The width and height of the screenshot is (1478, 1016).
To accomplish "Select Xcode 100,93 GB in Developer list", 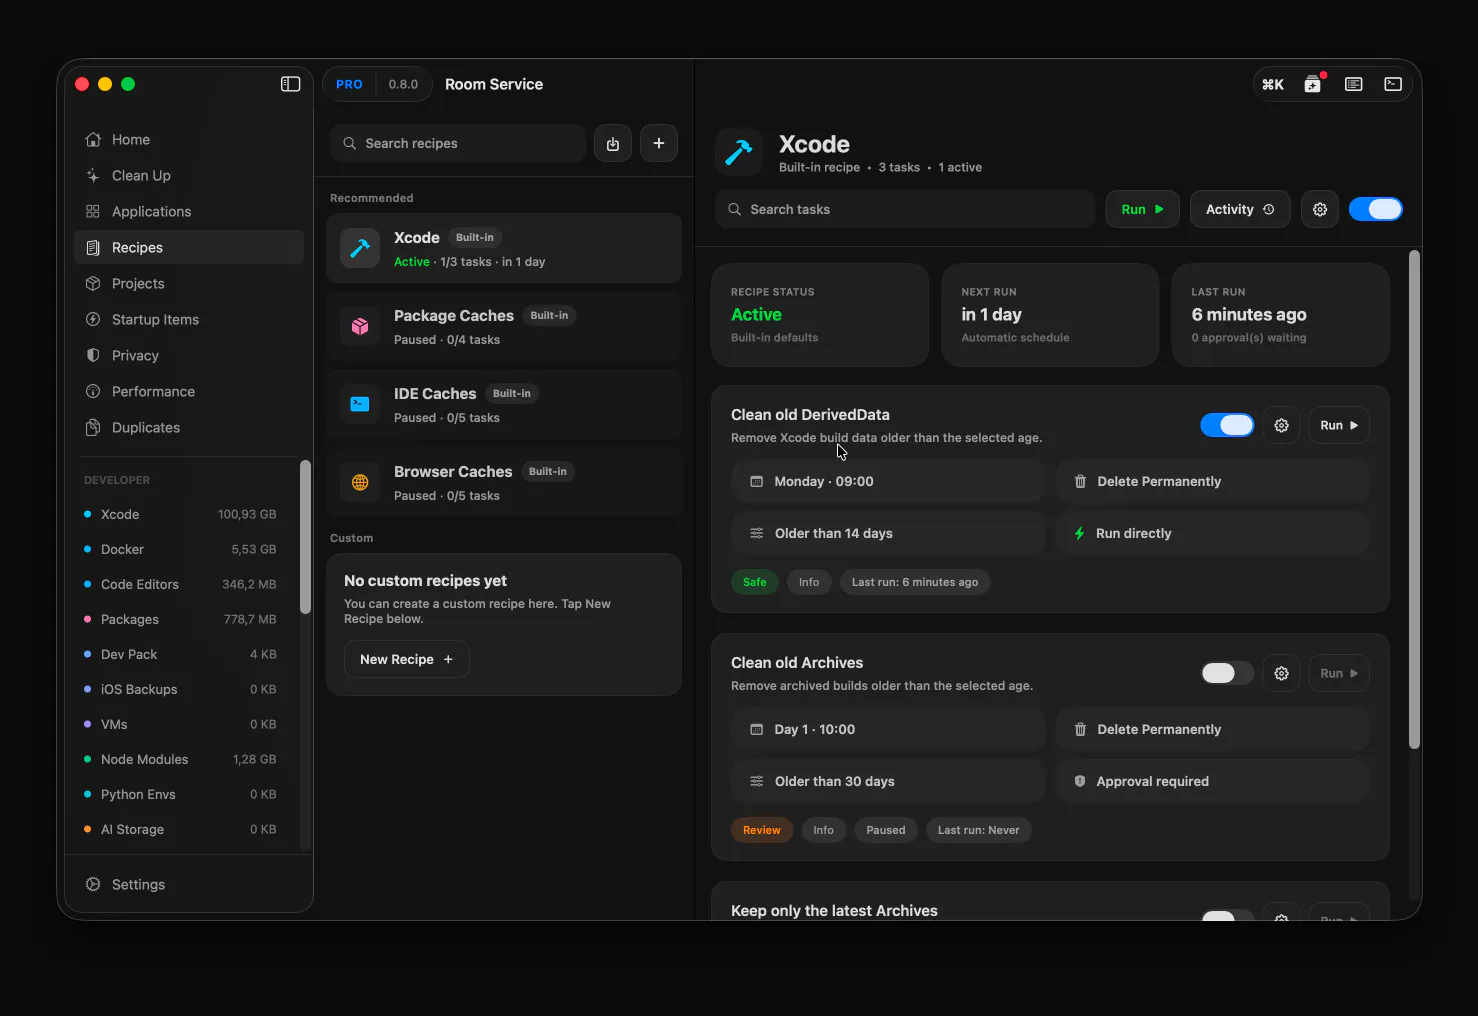I will click(180, 514).
